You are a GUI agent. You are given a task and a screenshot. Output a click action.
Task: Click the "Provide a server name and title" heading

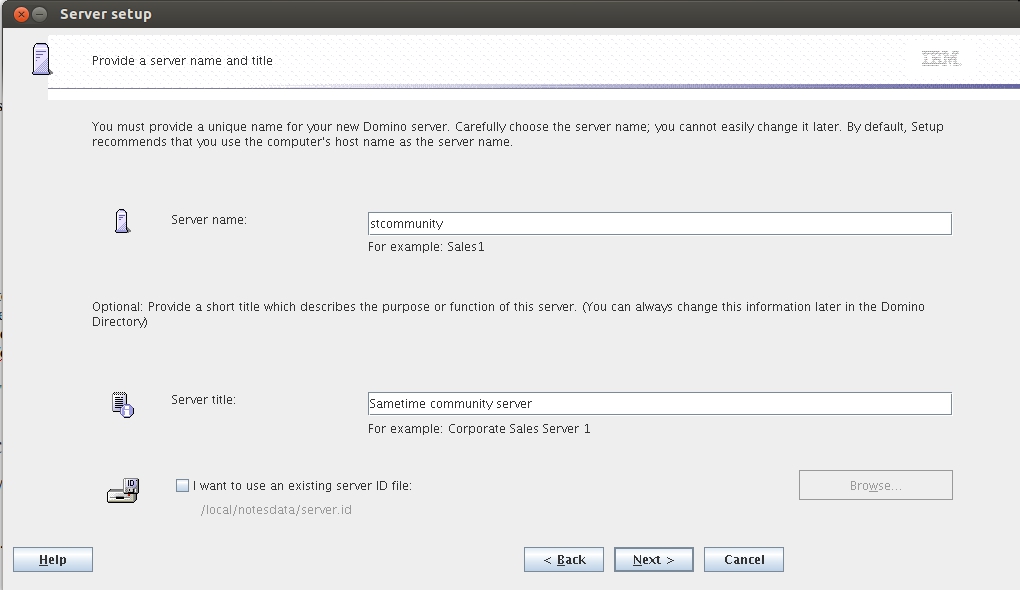tap(182, 61)
